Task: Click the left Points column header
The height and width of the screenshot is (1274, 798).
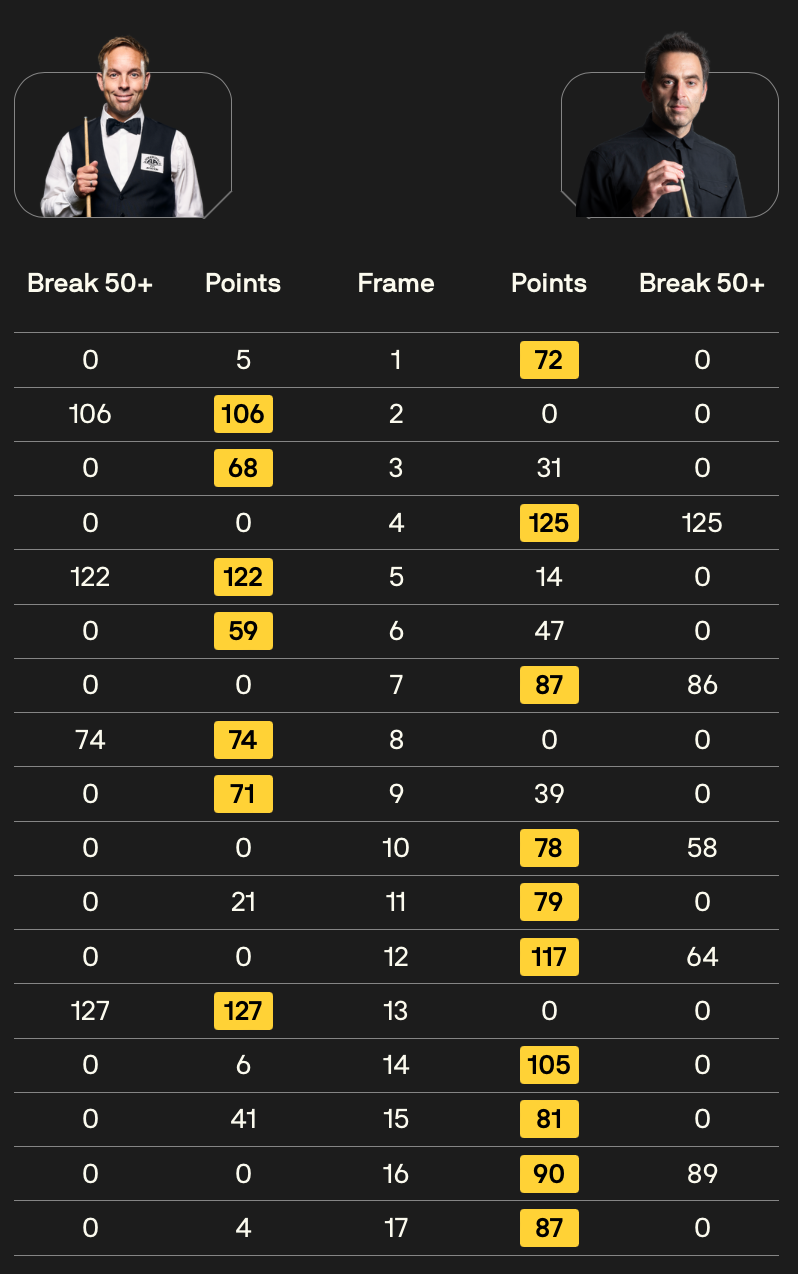Action: pos(243,283)
